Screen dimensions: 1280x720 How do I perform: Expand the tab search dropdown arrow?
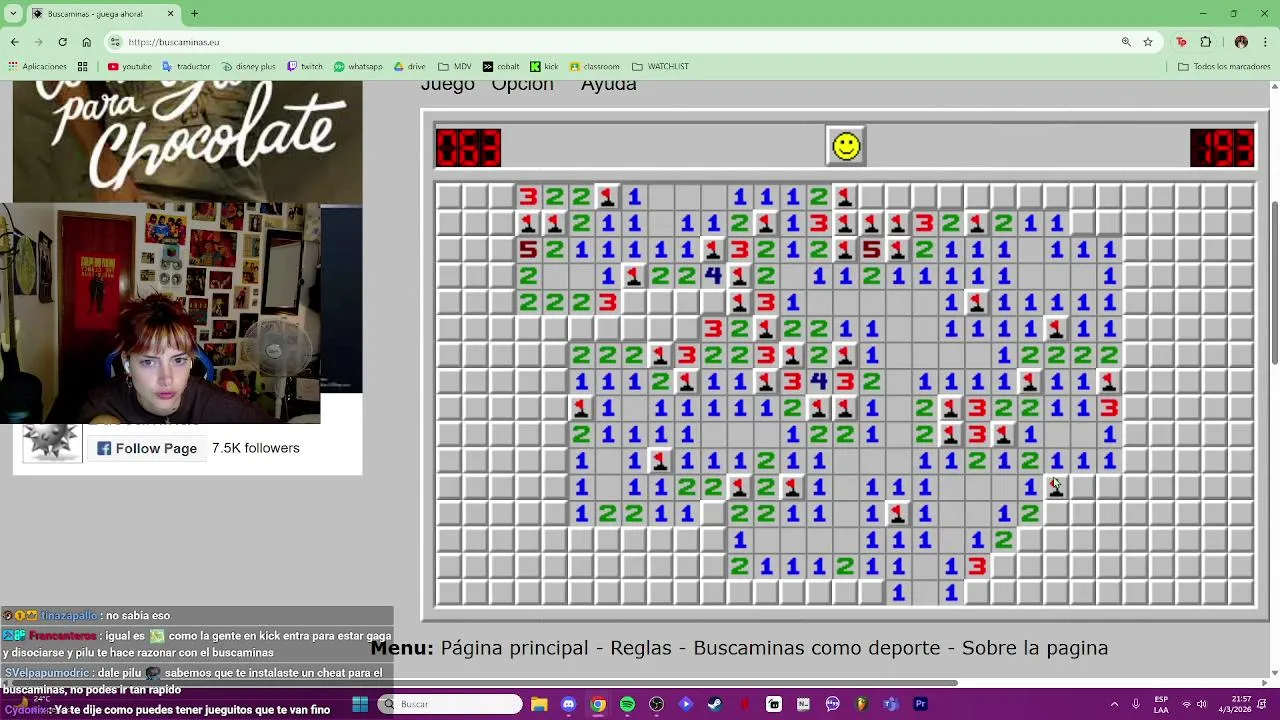click(14, 14)
